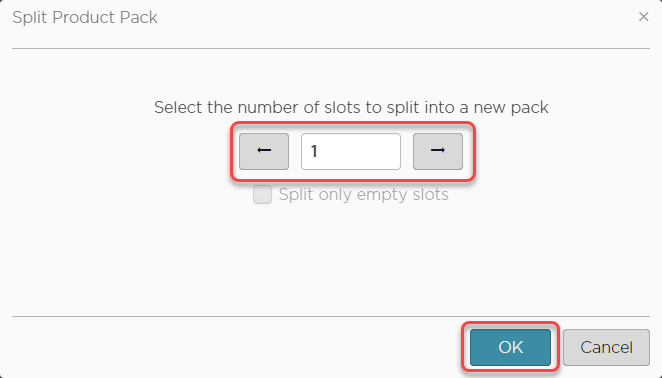The height and width of the screenshot is (378, 662).
Task: Place cursor in the slots text box
Action: pyautogui.click(x=351, y=151)
